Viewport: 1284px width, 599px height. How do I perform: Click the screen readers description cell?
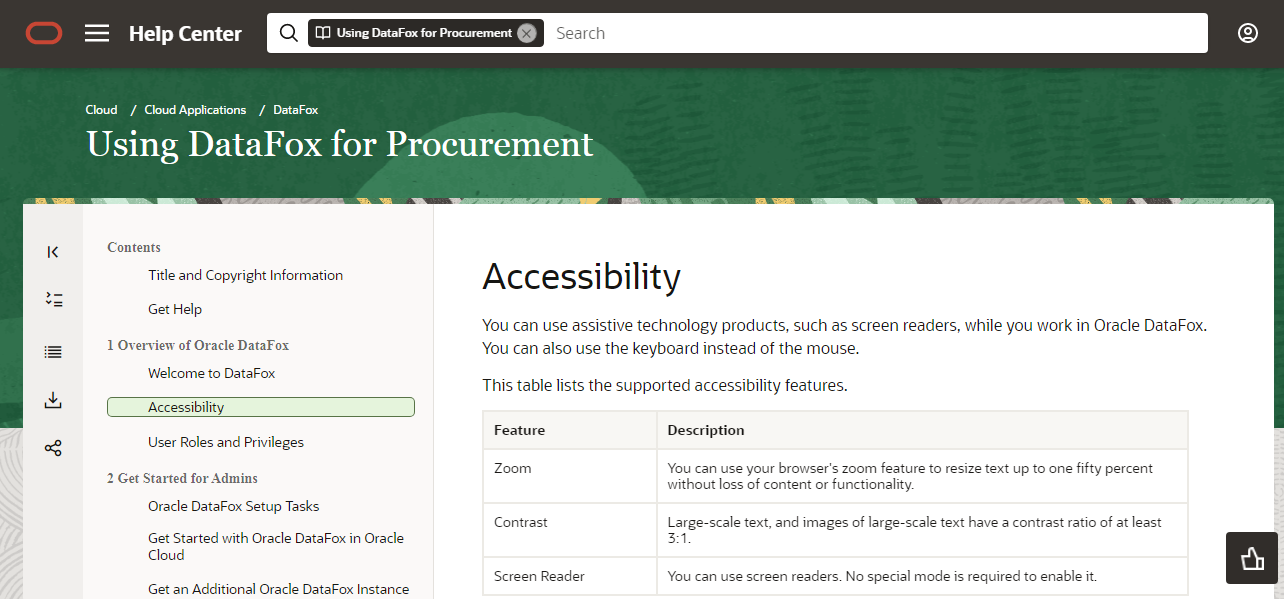922,576
